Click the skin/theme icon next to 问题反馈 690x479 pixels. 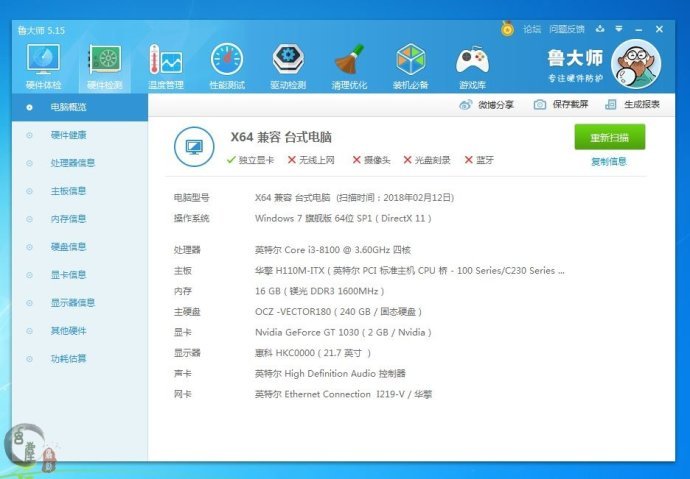click(x=600, y=29)
